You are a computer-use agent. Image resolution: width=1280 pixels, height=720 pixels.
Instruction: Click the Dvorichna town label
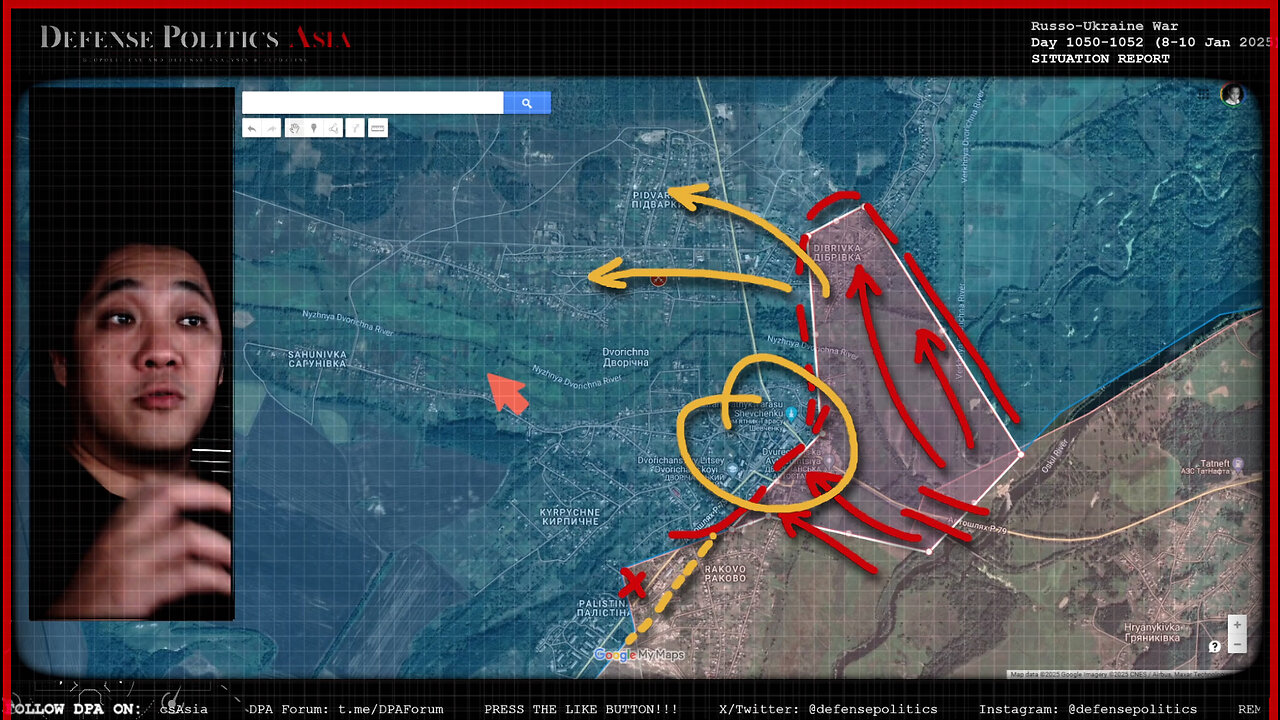[x=625, y=358]
